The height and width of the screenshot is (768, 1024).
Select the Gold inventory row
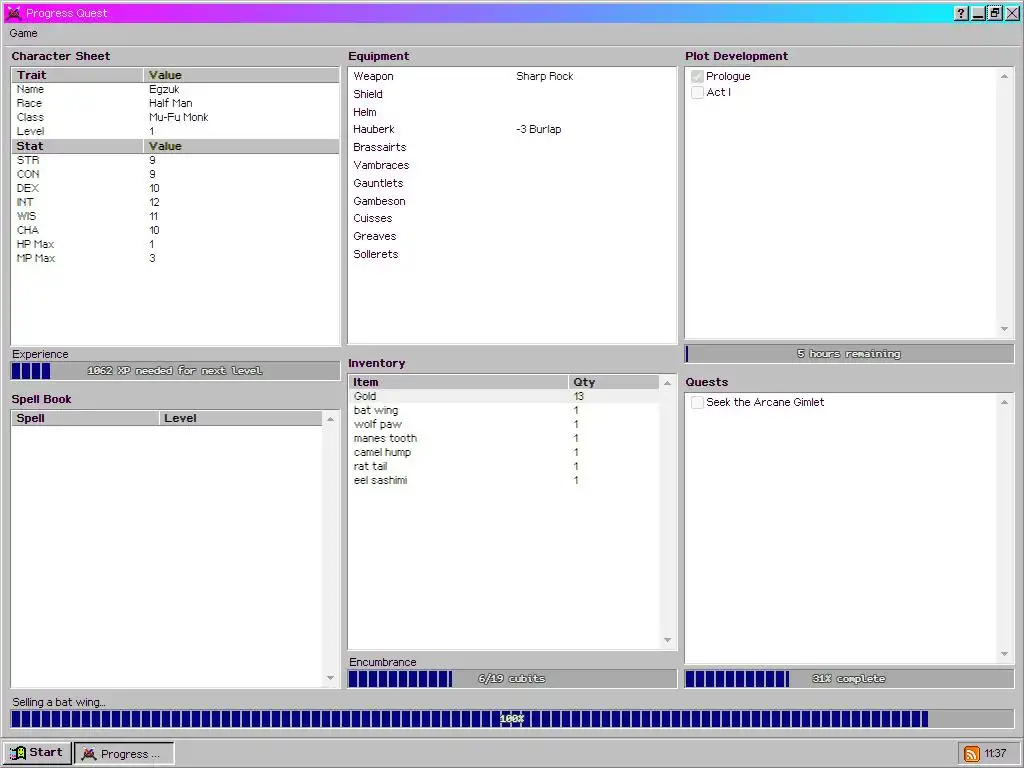504,396
